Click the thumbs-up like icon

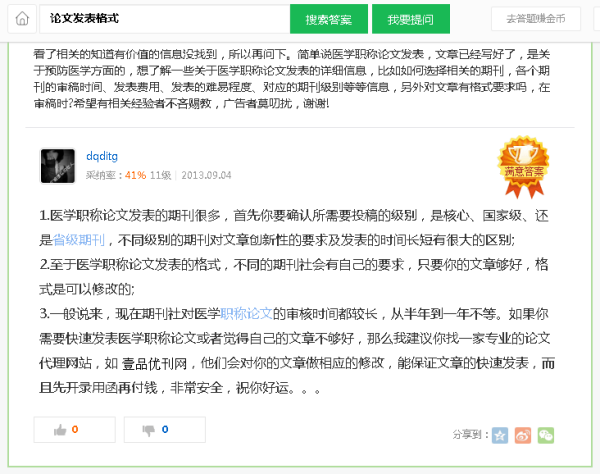pyautogui.click(x=60, y=430)
